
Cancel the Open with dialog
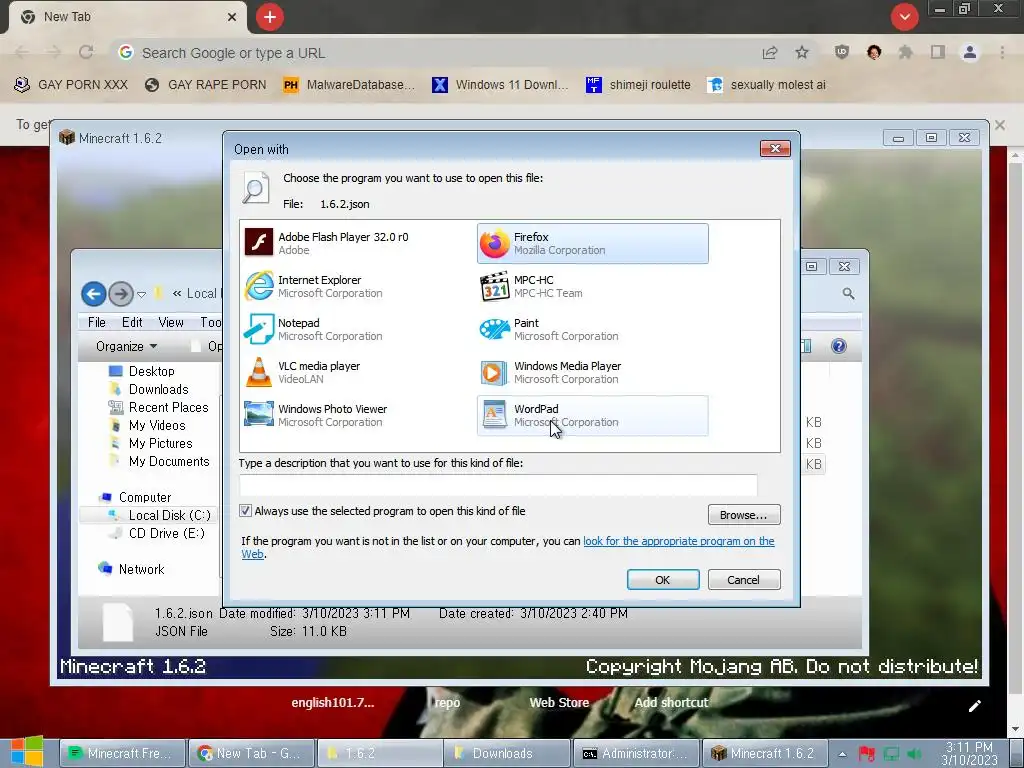(744, 580)
